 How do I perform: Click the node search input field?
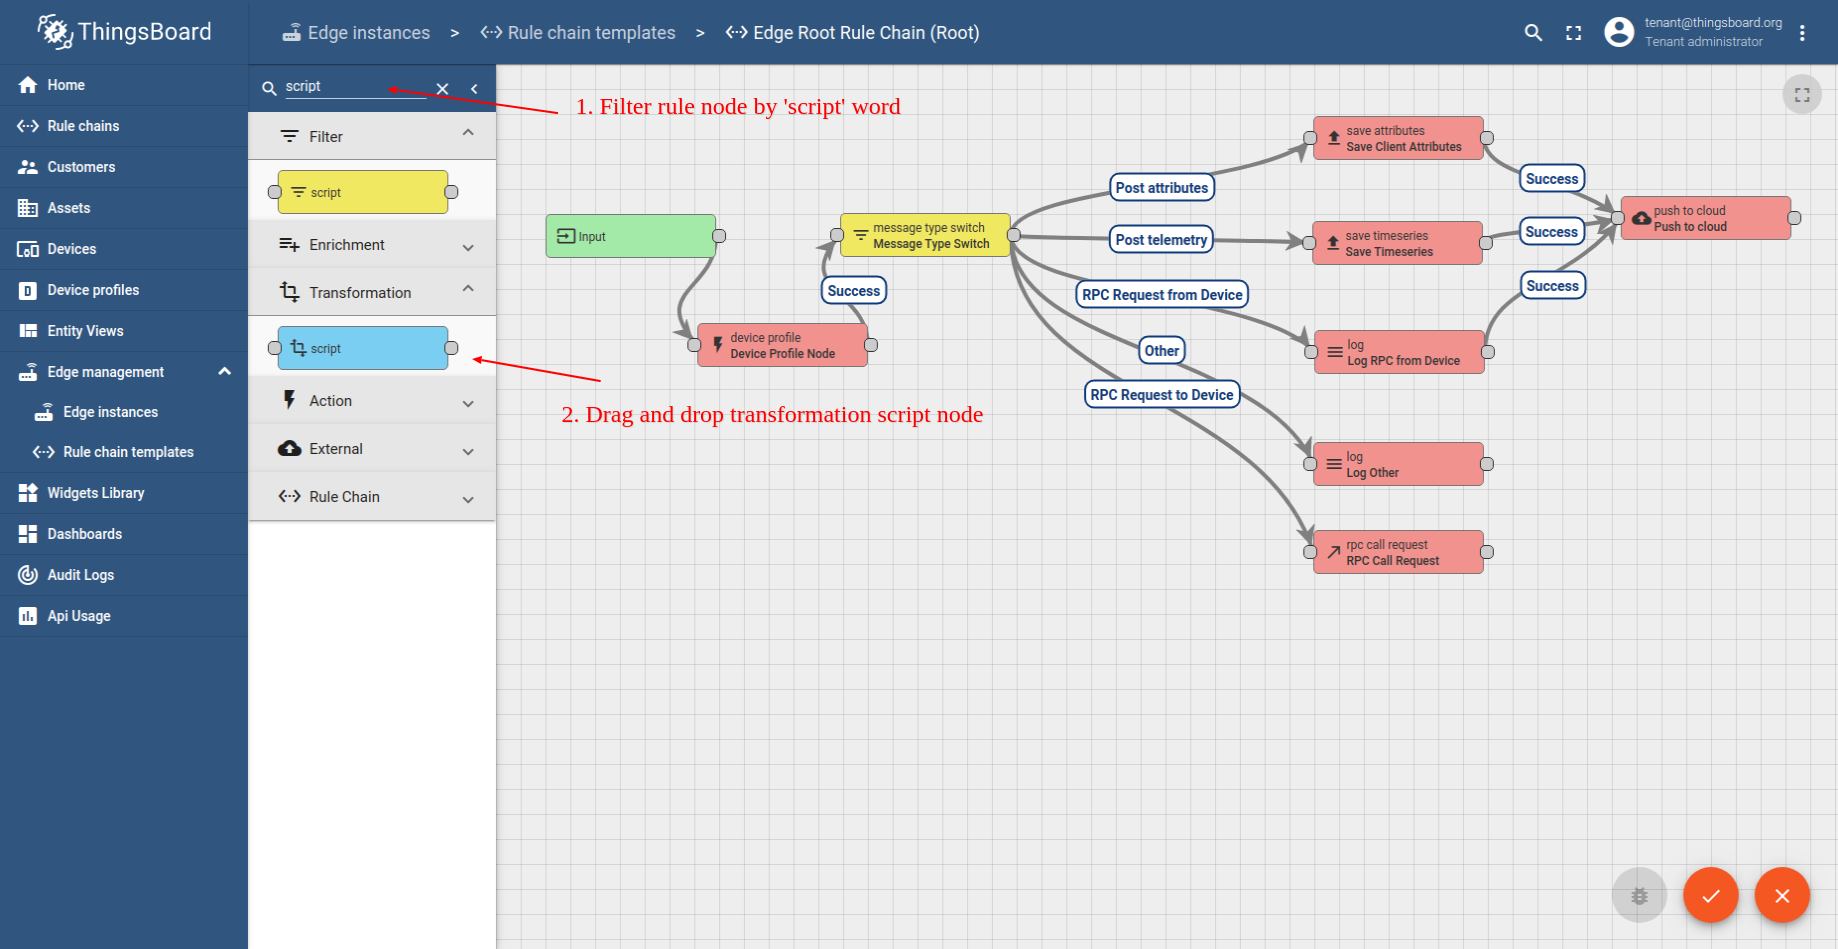click(356, 87)
